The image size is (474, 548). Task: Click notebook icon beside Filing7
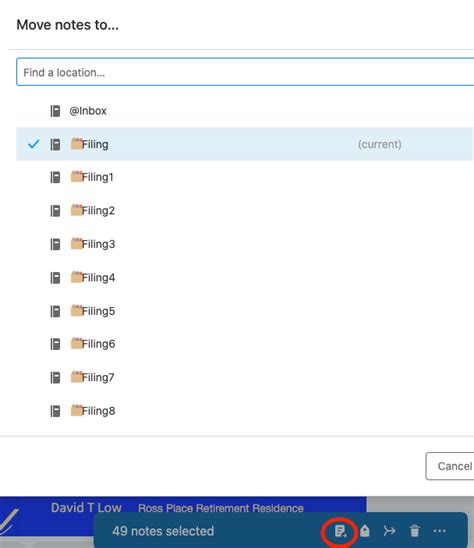click(x=55, y=377)
